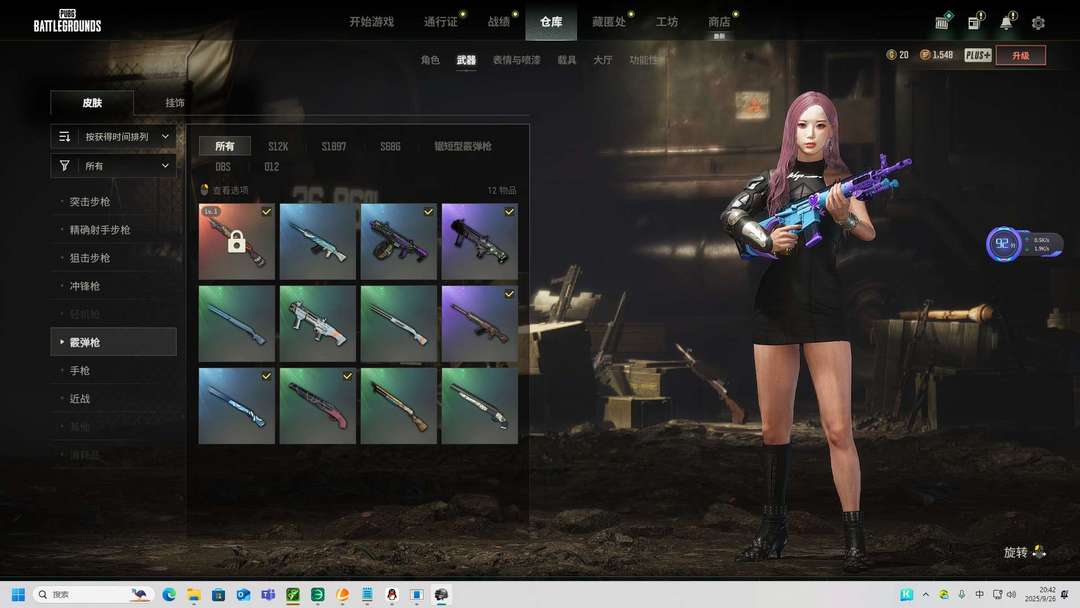Image resolution: width=1080 pixels, height=608 pixels.
Task: Click the BP coin currency icon
Action: pyautogui.click(x=925, y=55)
